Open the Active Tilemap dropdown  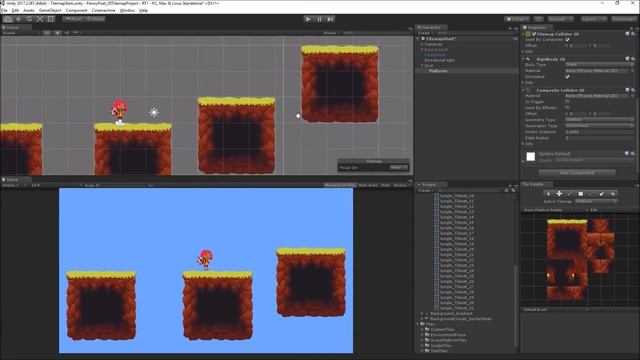(x=596, y=201)
